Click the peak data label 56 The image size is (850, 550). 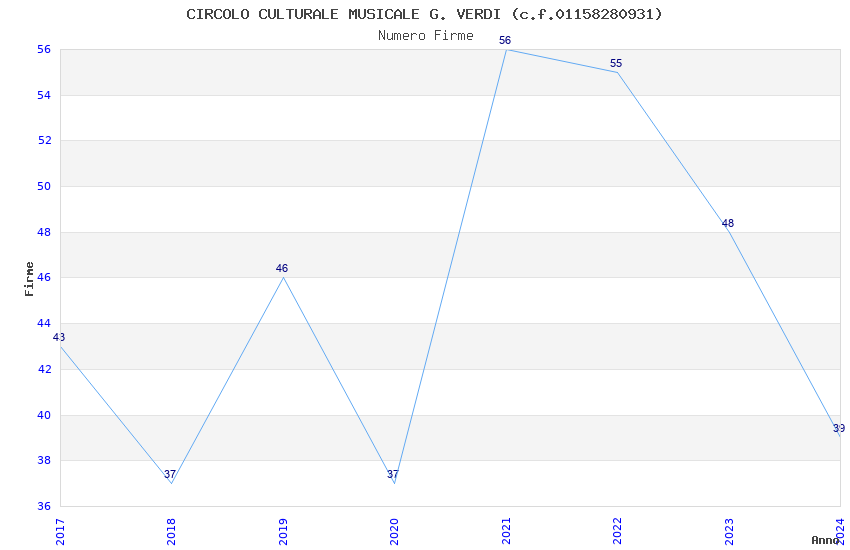(x=505, y=40)
